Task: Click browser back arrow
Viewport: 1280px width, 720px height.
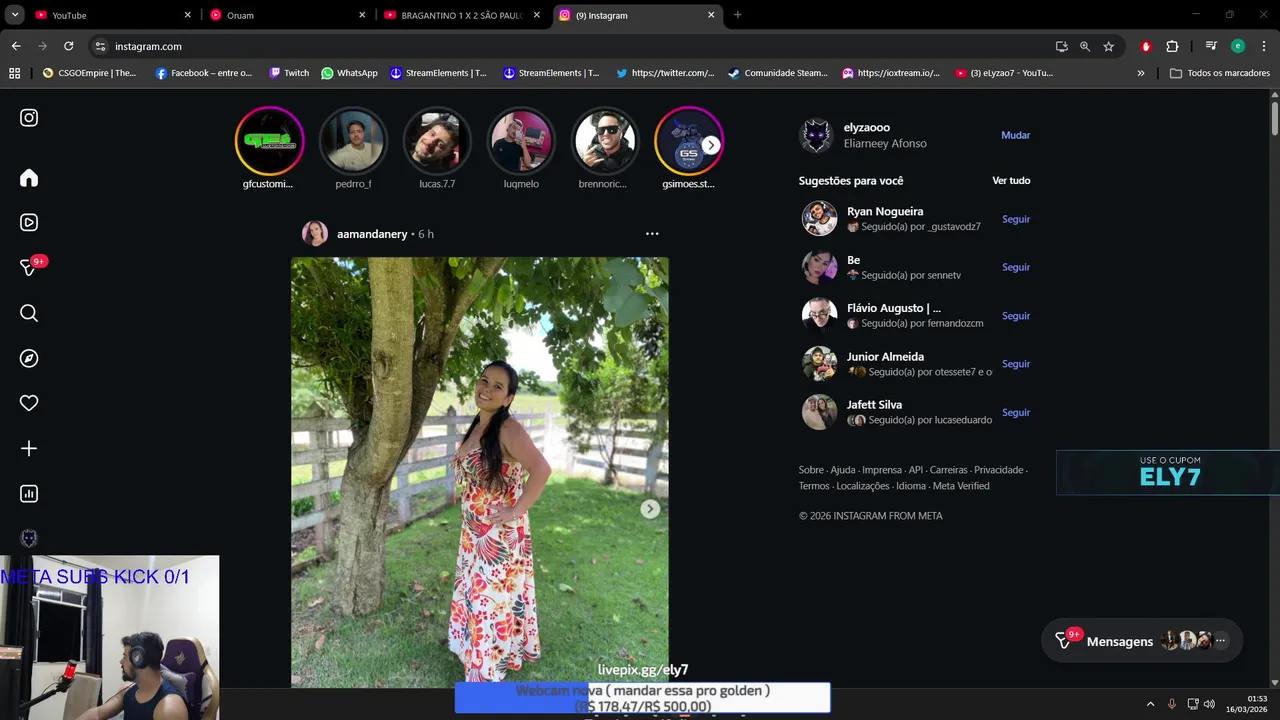Action: pos(16,46)
